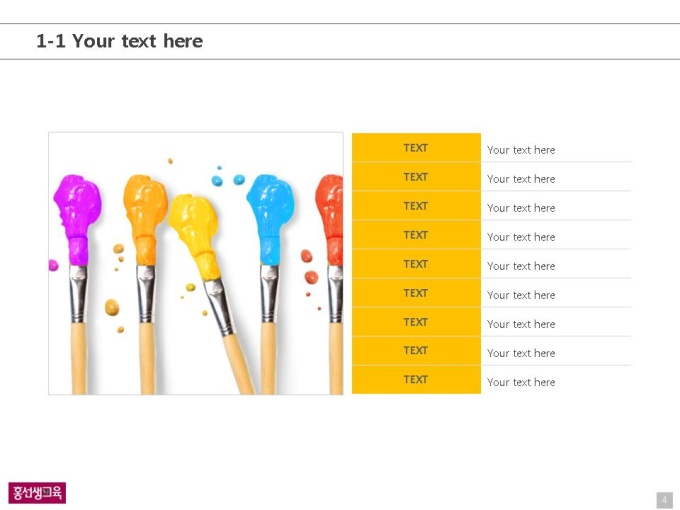680x510 pixels.
Task: Select the blue paintbrush head
Action: click(x=271, y=219)
